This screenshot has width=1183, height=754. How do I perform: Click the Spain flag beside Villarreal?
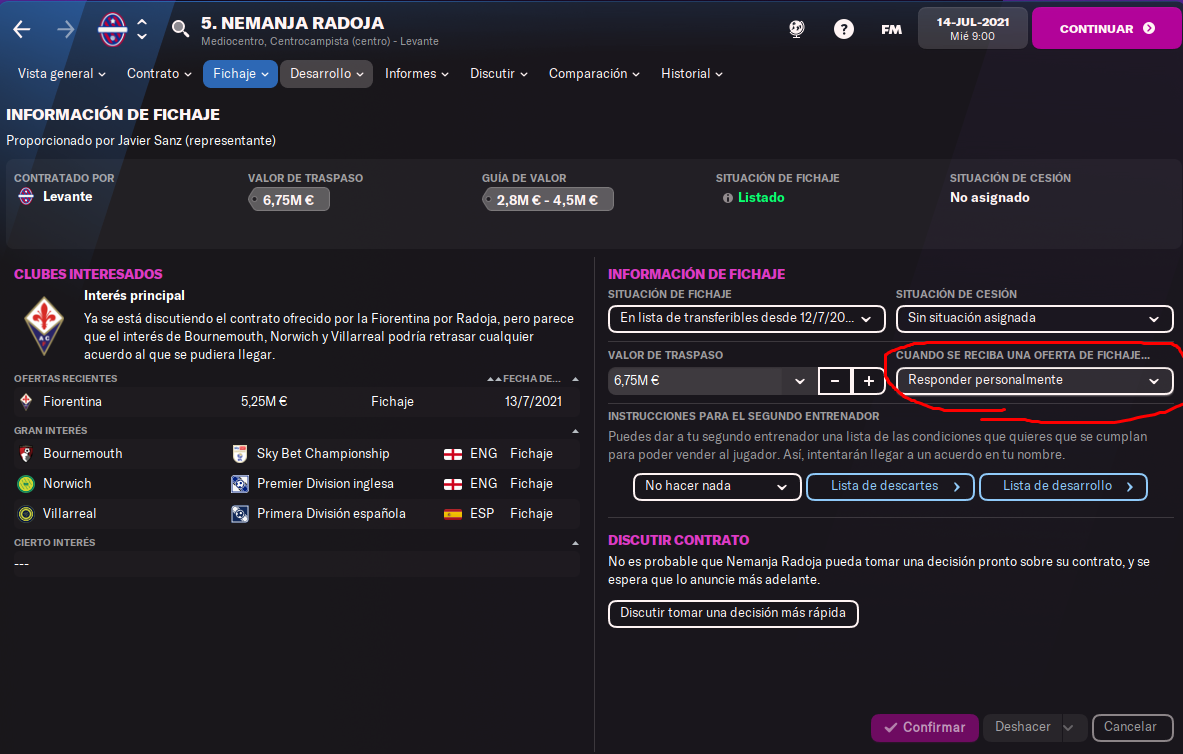[x=453, y=514]
